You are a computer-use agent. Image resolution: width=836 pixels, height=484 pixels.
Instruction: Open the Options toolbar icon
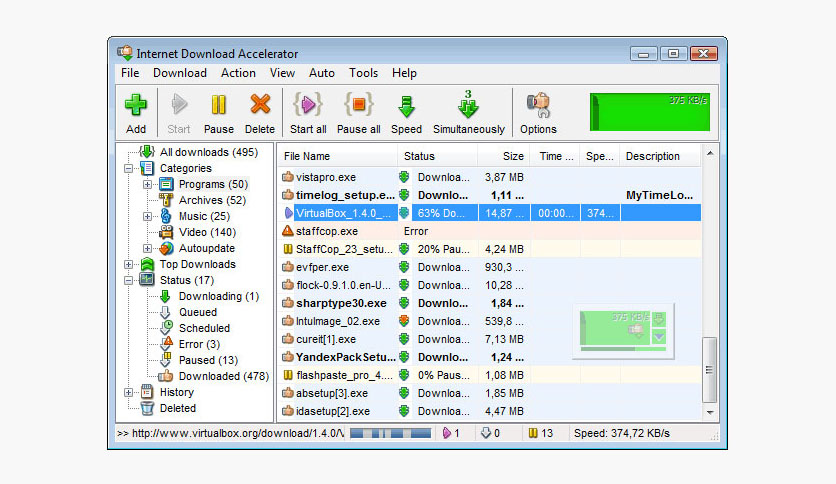538,105
